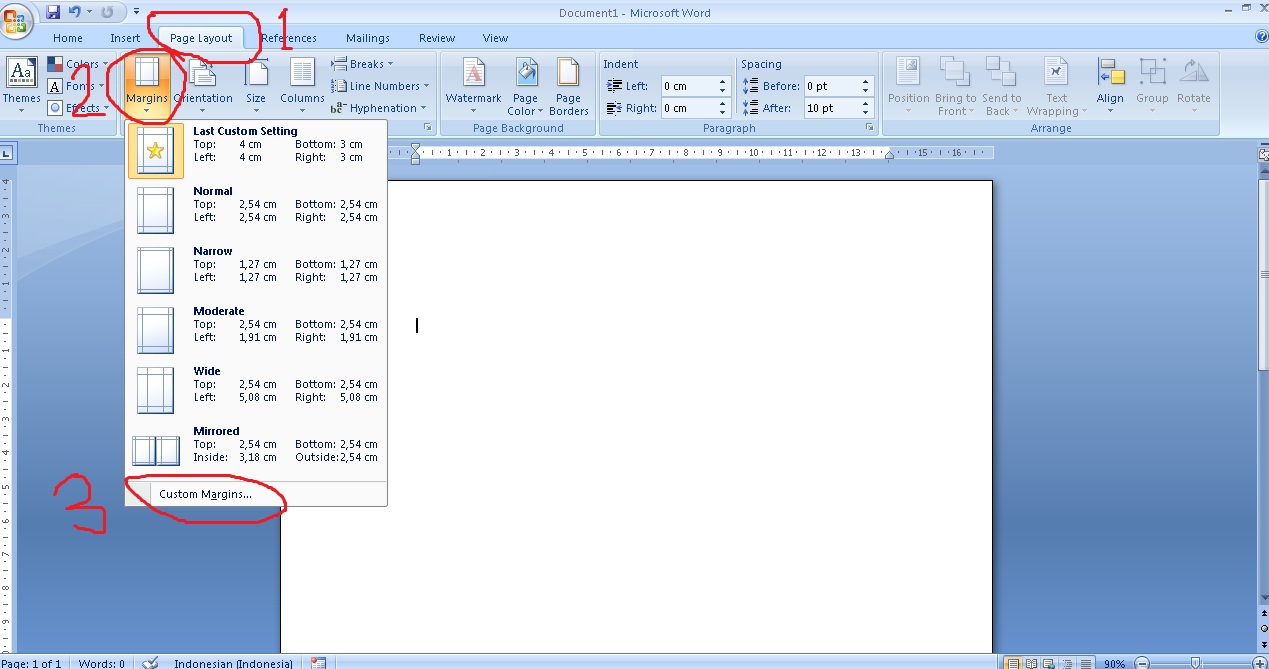Viewport: 1269px width, 669px height.
Task: Click the Columns button
Action: (x=302, y=87)
